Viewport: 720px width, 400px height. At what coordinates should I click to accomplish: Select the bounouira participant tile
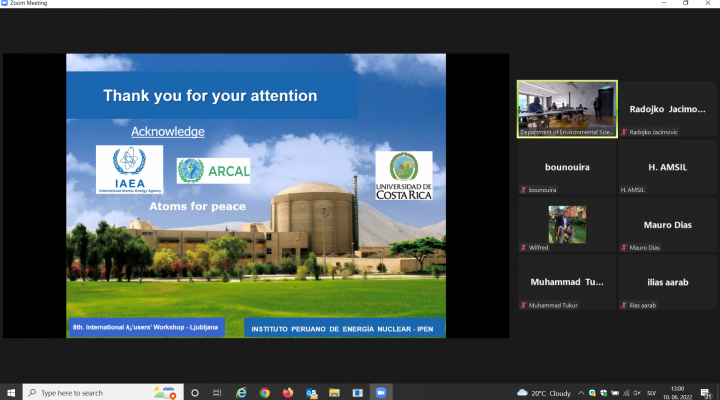(x=567, y=167)
